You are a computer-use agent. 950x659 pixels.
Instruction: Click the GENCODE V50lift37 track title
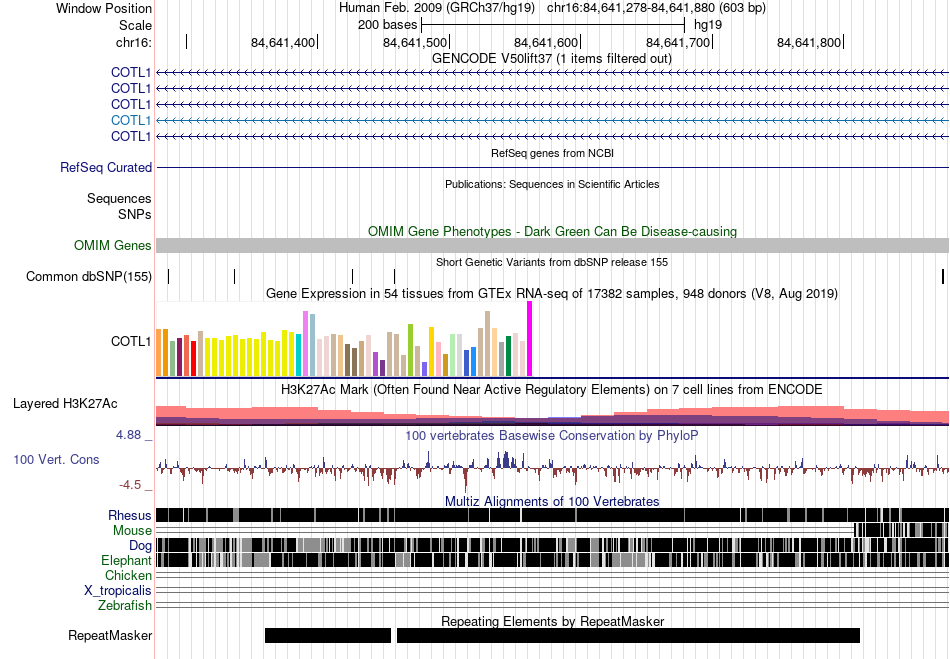click(552, 59)
